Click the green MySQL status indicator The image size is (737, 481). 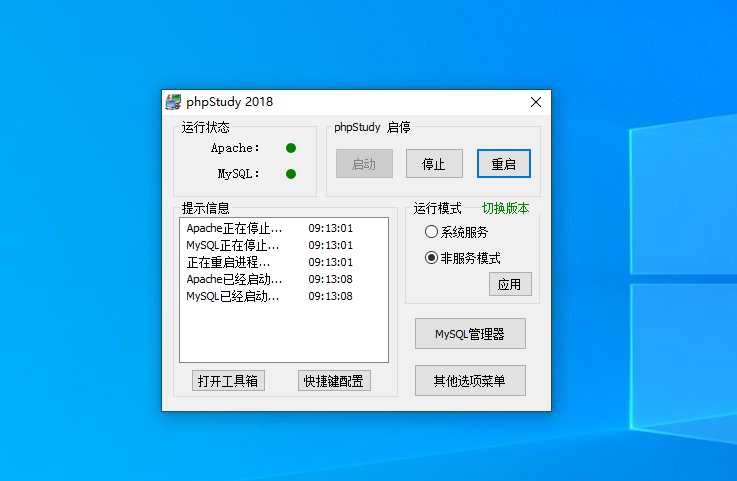tap(291, 174)
